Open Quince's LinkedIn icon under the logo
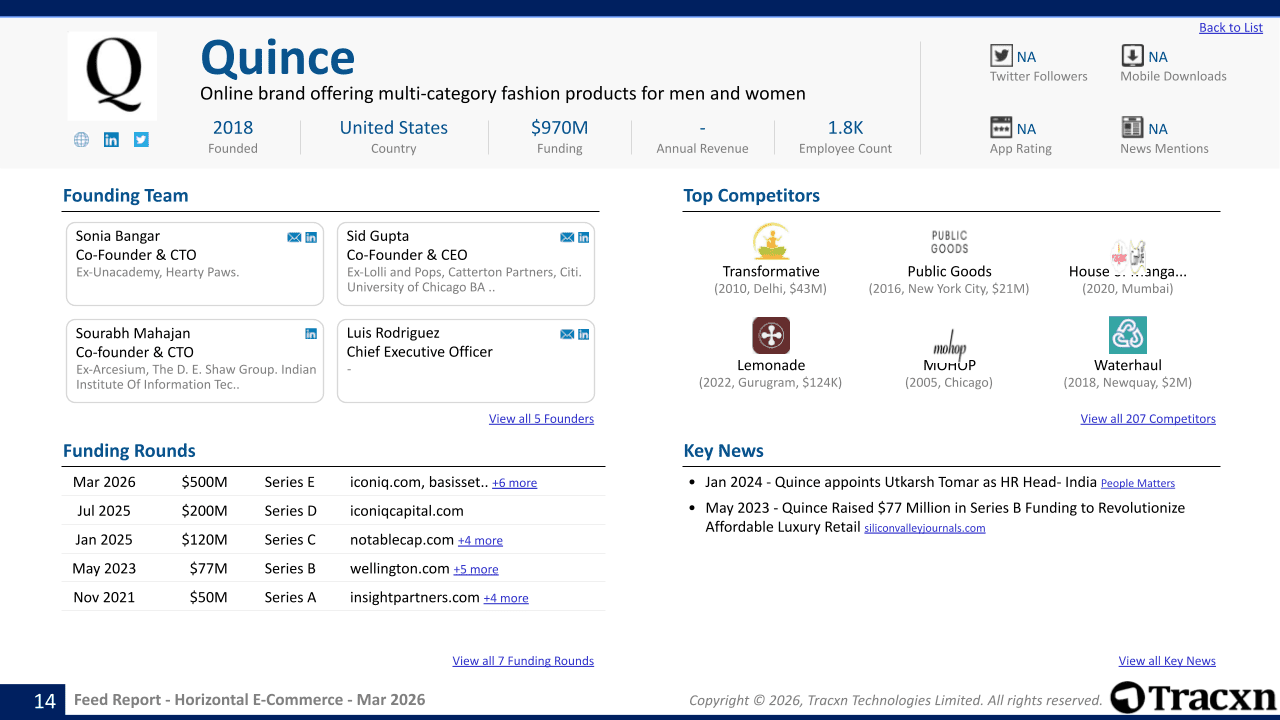The height and width of the screenshot is (720, 1280). [111, 140]
